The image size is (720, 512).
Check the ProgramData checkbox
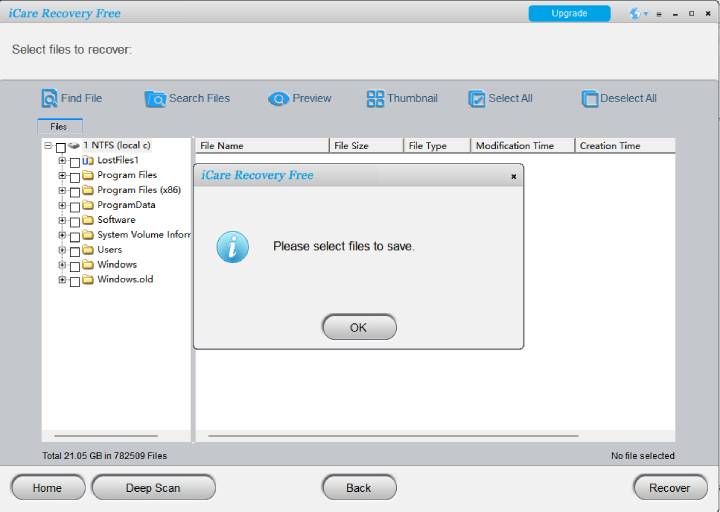coord(75,208)
